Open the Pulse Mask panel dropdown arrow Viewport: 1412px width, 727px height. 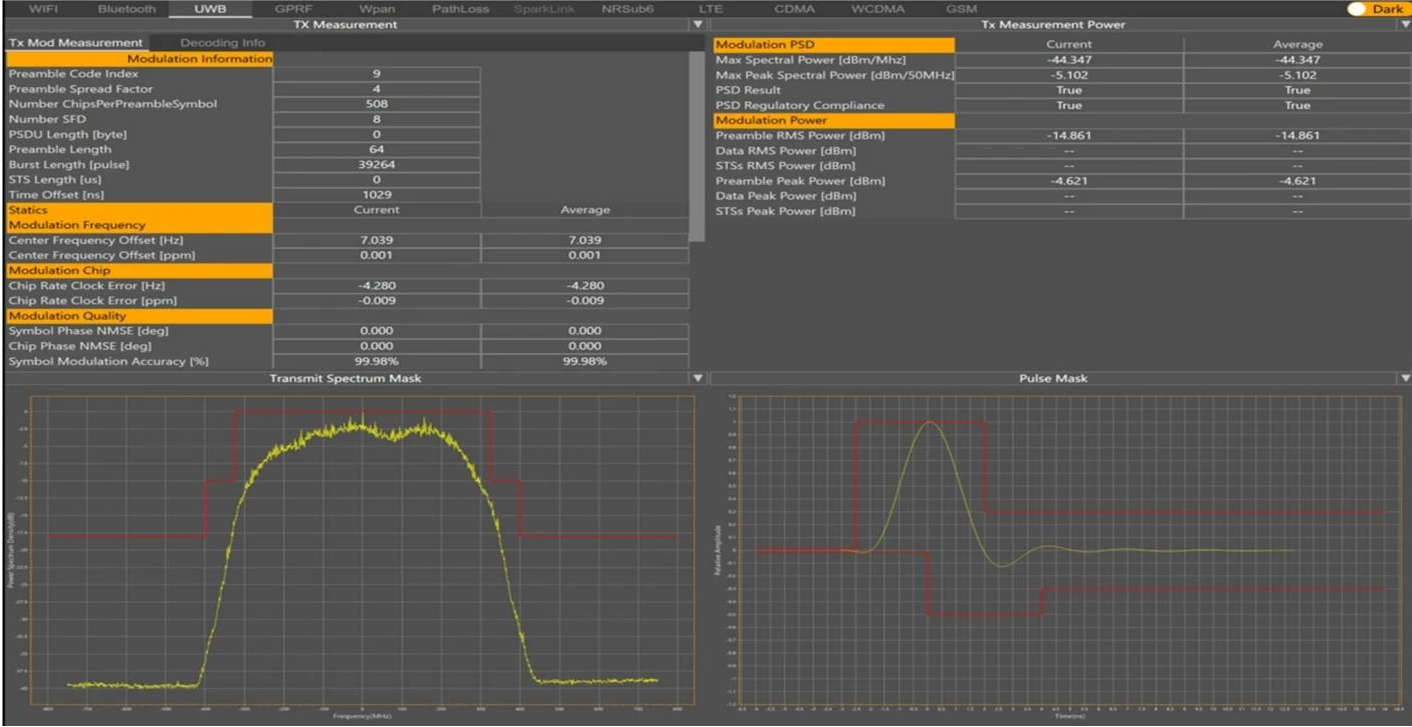[x=1405, y=378]
